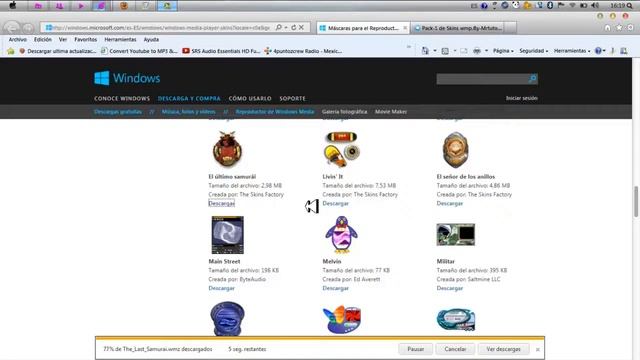640x360 pixels.
Task: Expand the address bar autocomplete dropdown arrow
Action: [286, 27]
